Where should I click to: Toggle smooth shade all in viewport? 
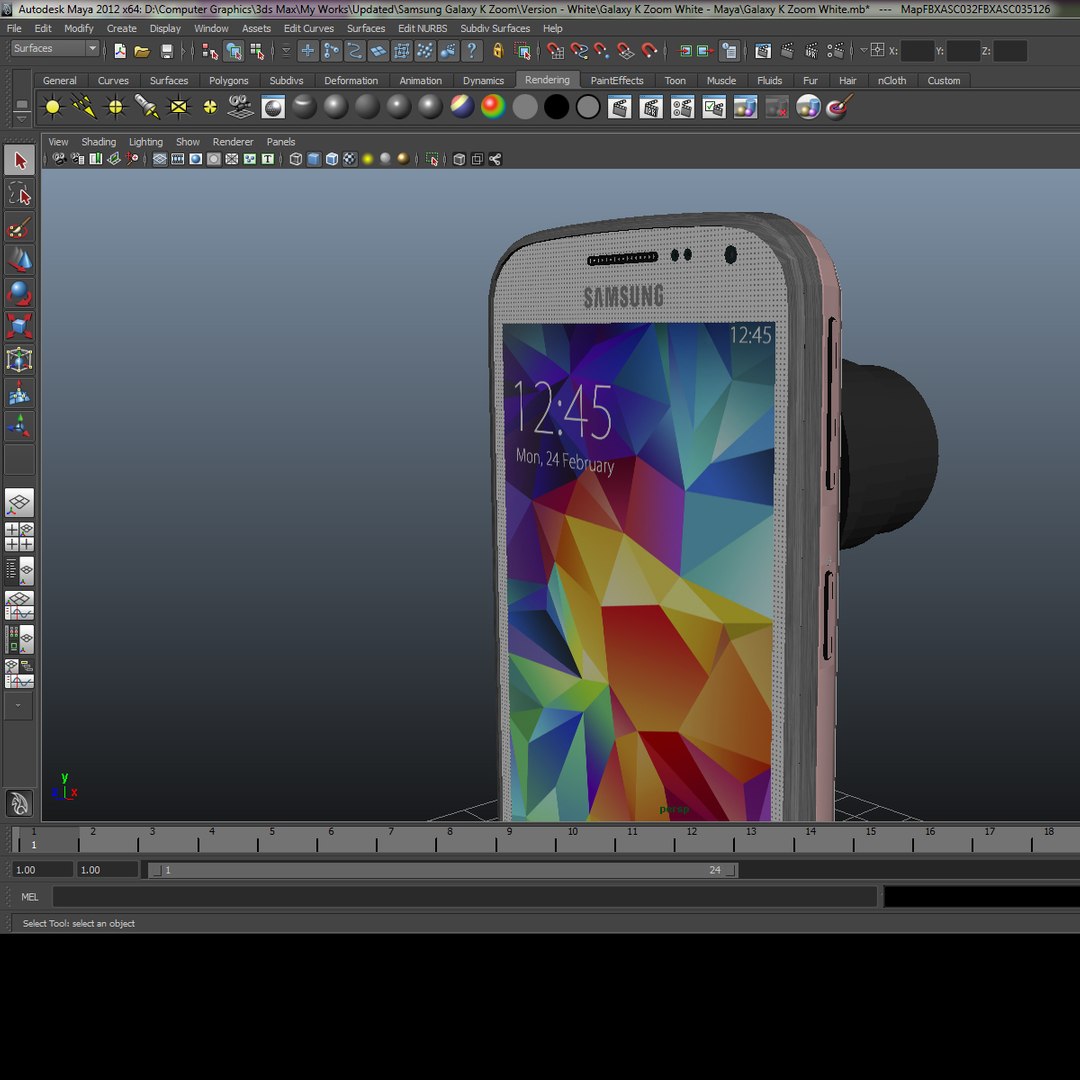pyautogui.click(x=314, y=160)
